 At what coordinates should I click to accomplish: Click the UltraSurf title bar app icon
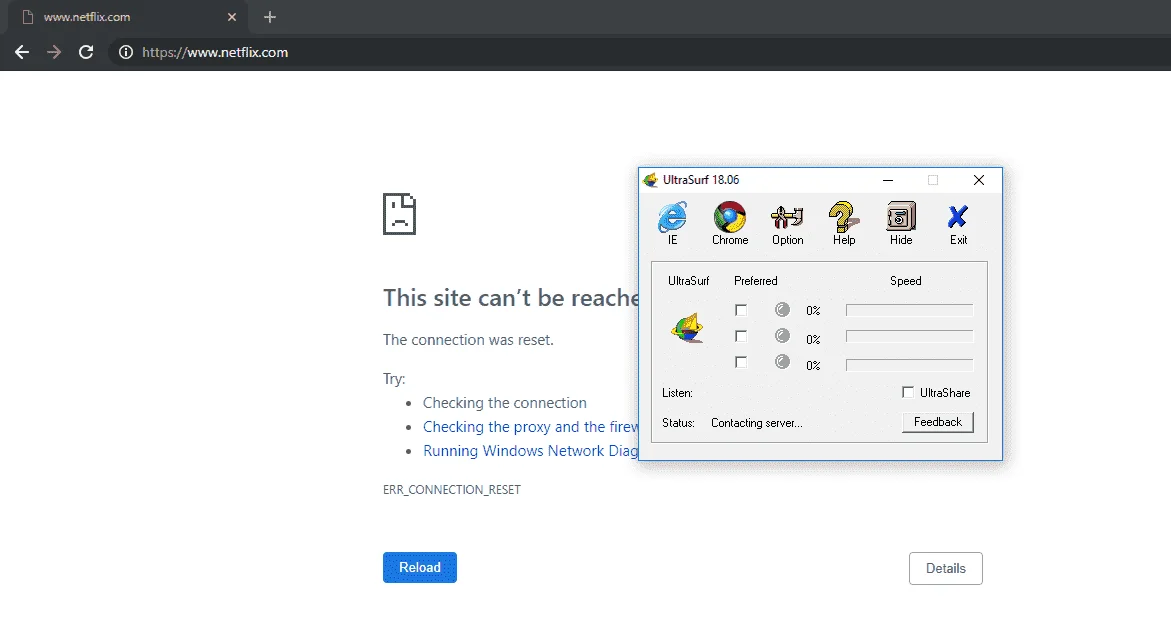coord(650,180)
